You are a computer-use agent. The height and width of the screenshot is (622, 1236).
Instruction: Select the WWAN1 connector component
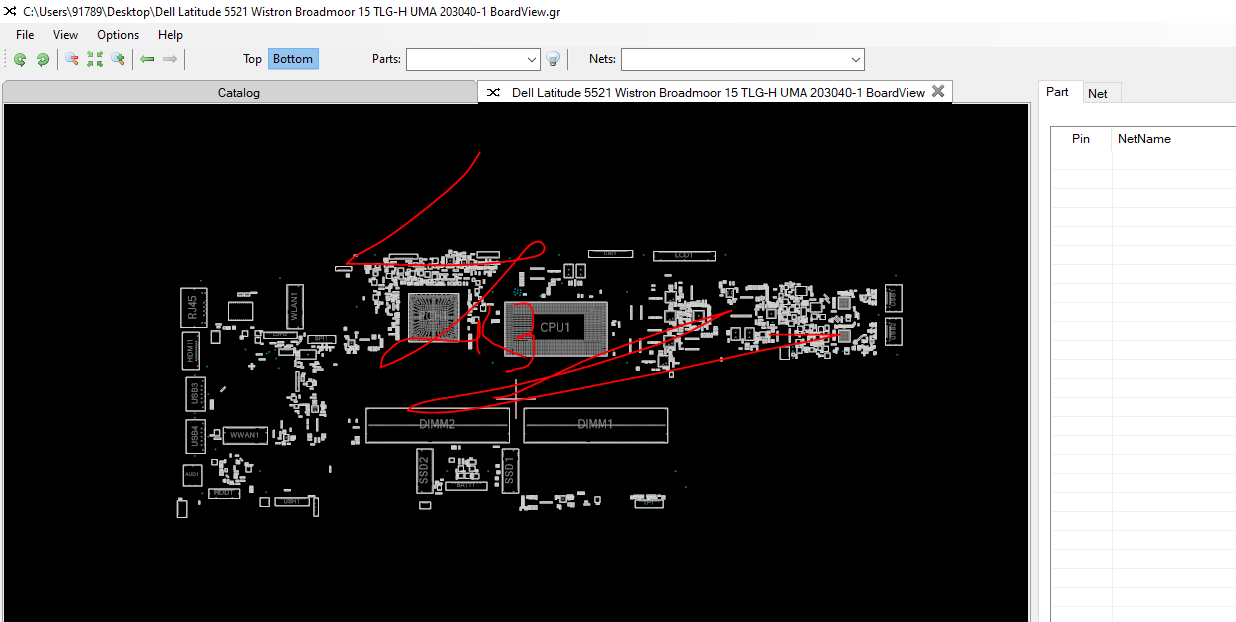click(x=245, y=435)
